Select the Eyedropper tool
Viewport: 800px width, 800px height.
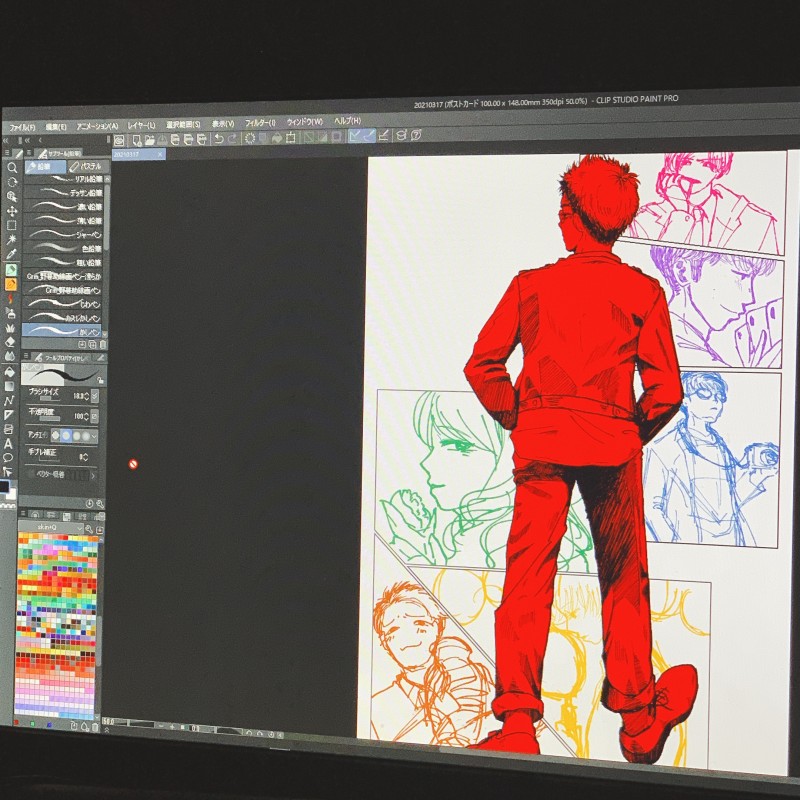[12, 254]
